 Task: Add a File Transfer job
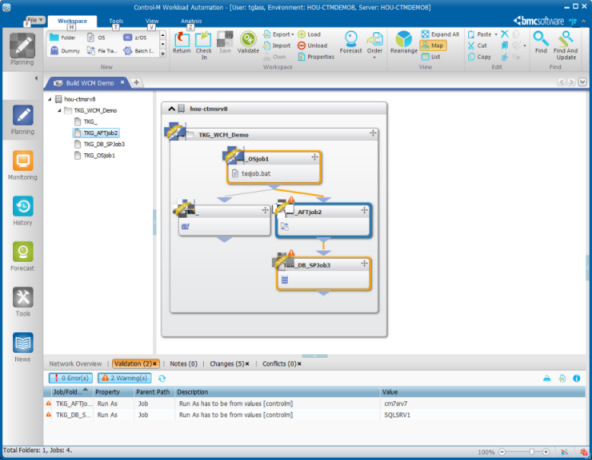[x=102, y=51]
